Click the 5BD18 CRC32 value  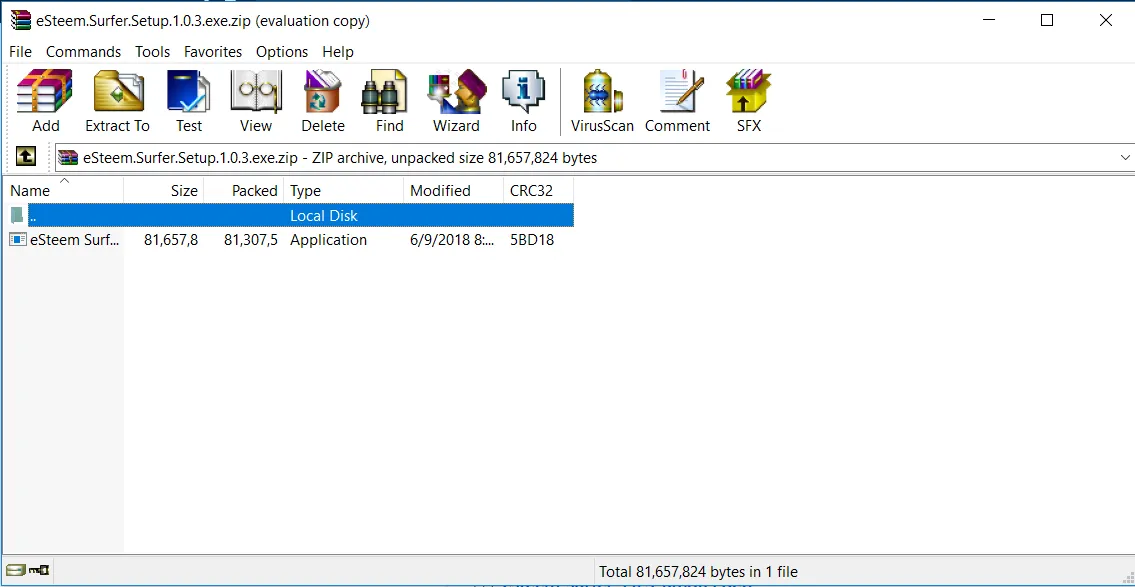click(532, 240)
